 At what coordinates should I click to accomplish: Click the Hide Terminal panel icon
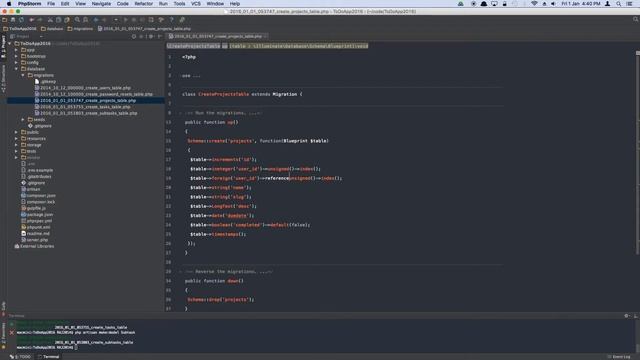pos(635,316)
